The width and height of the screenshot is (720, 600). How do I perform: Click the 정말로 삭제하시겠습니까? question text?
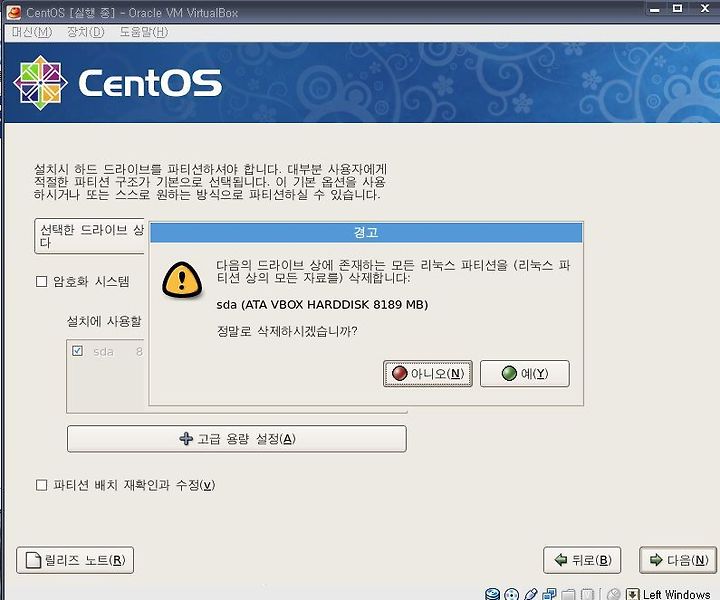tap(287, 331)
